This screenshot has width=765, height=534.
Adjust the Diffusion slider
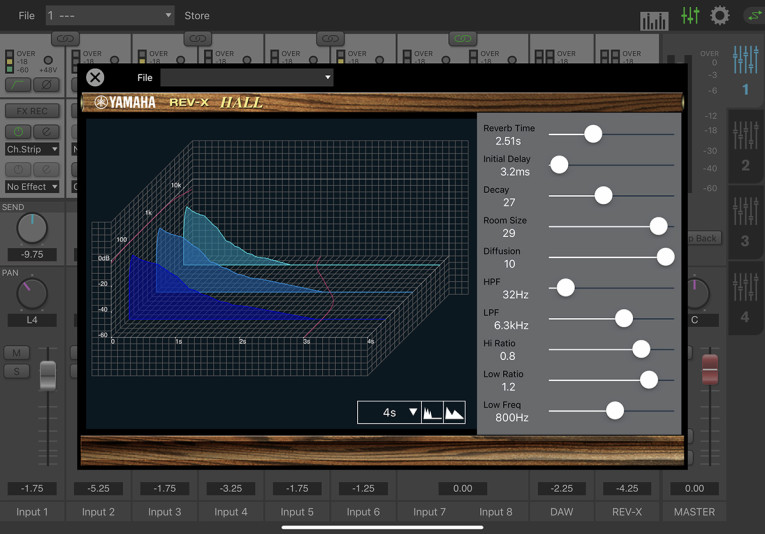pos(665,257)
